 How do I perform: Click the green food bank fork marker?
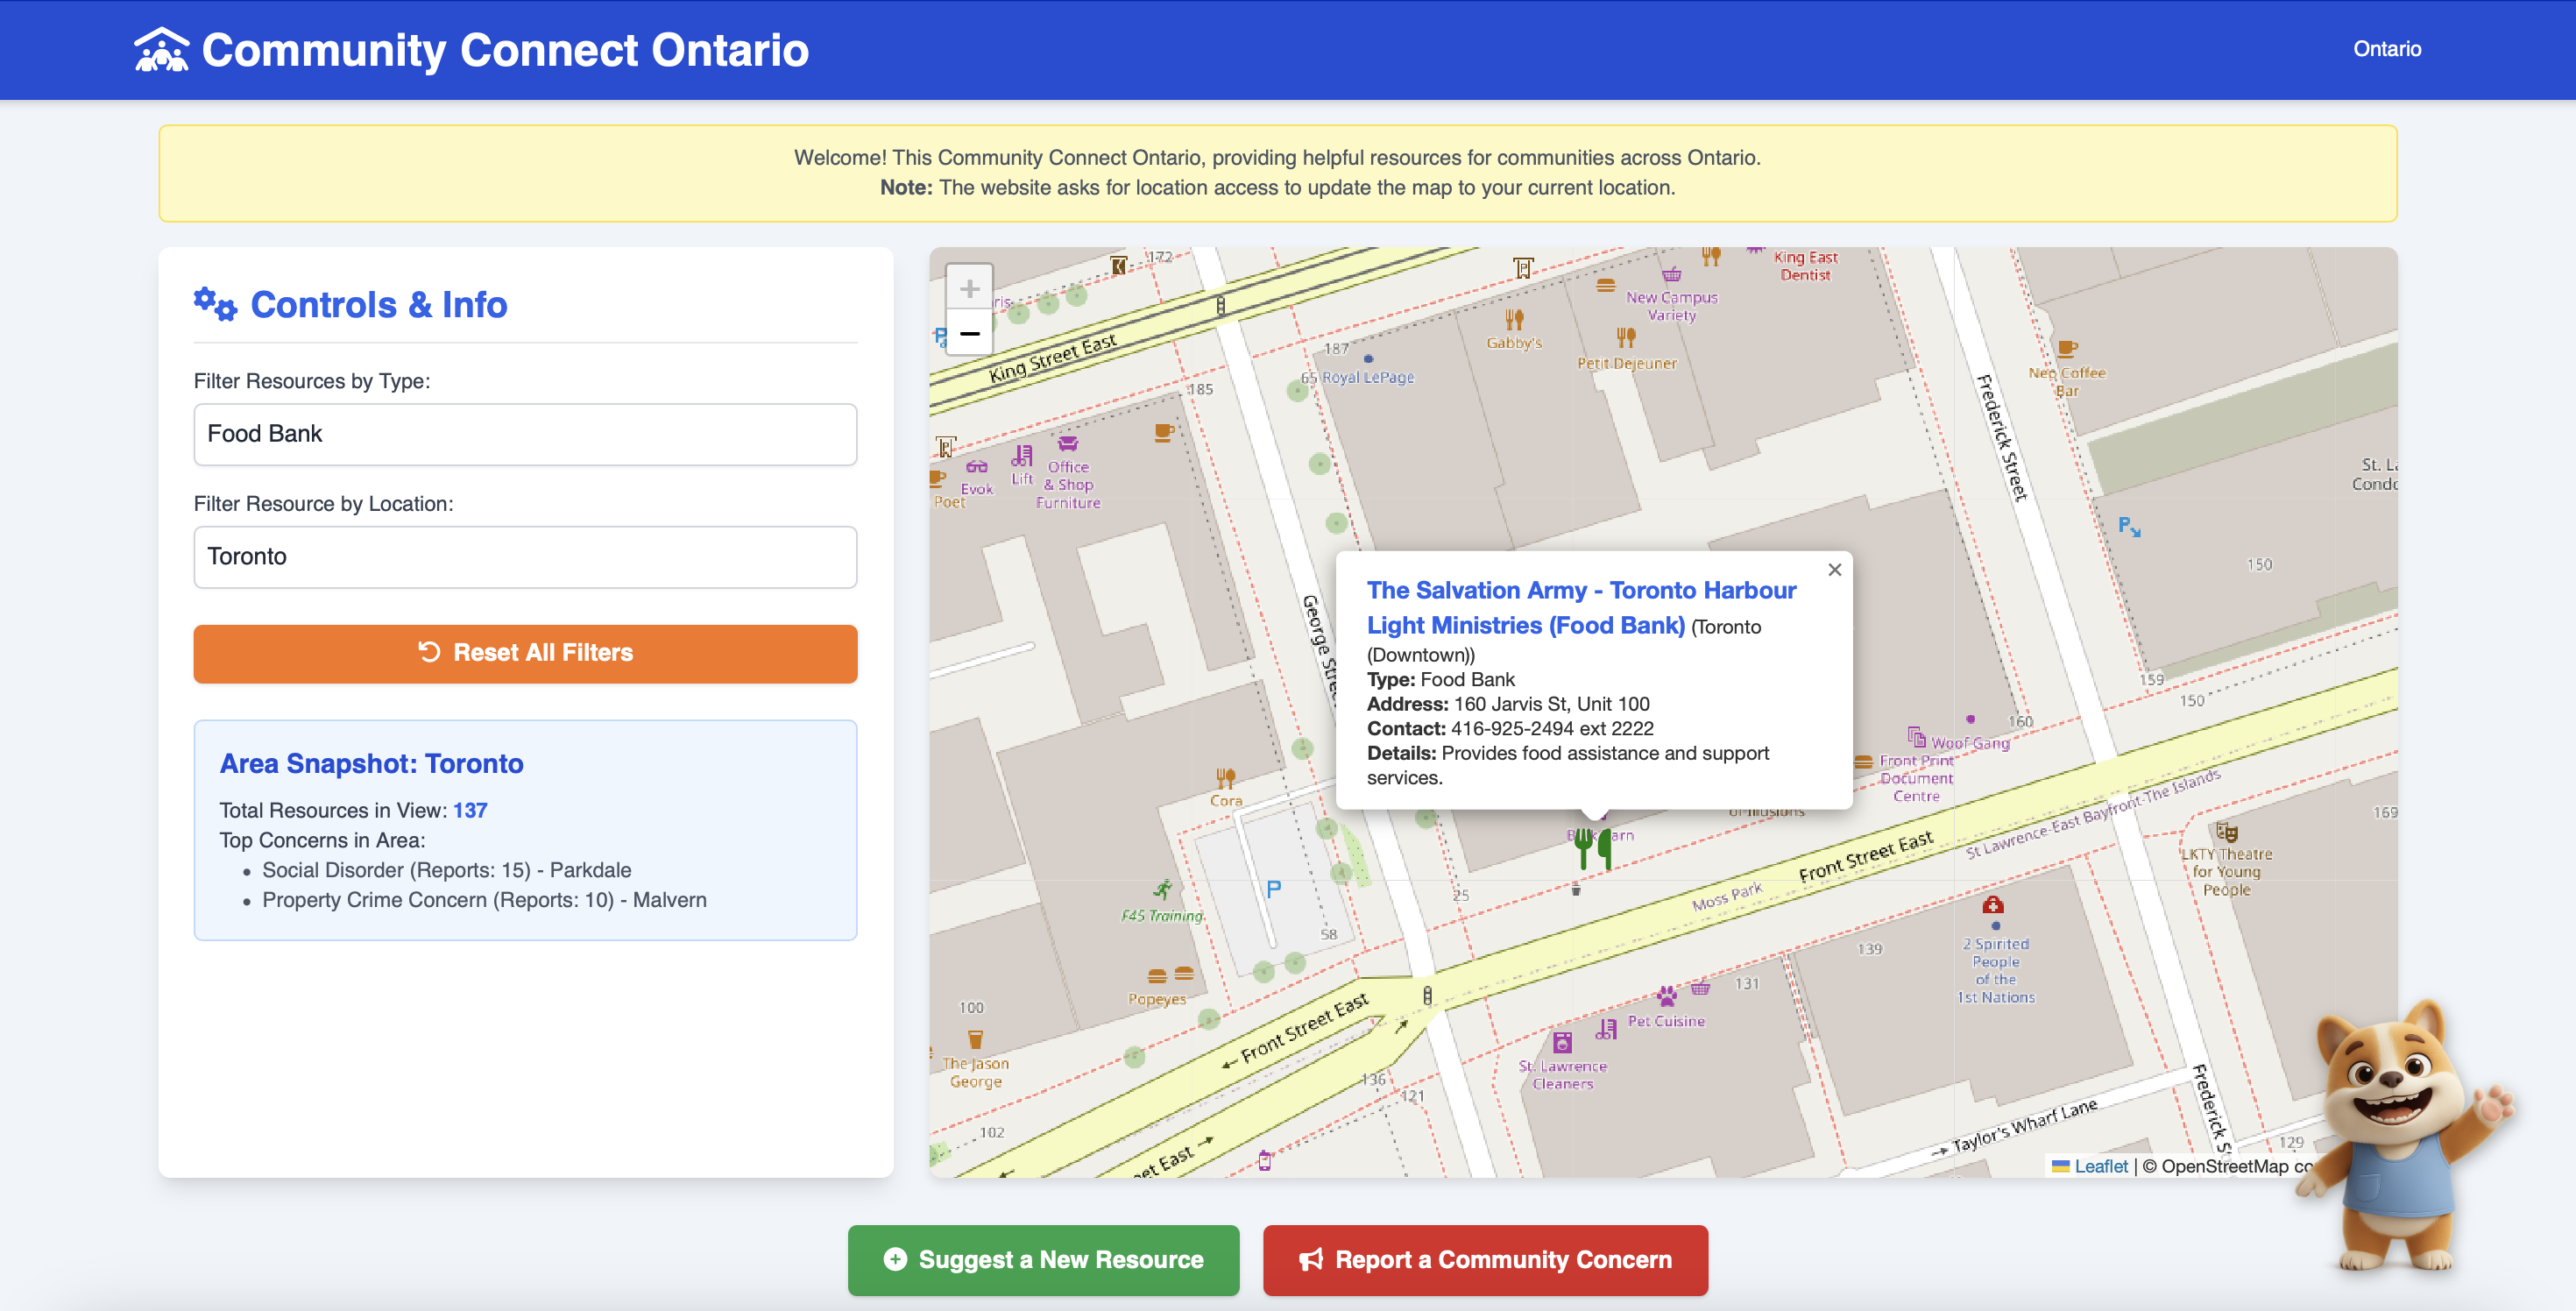coord(1593,848)
